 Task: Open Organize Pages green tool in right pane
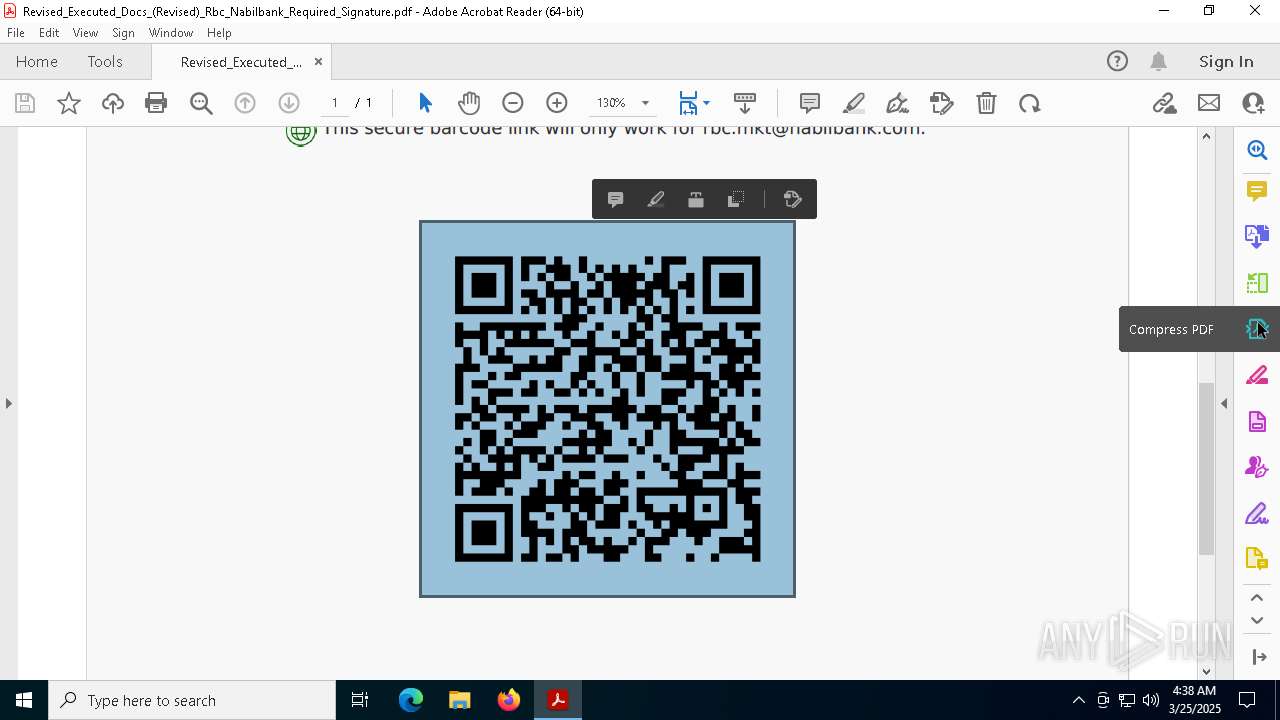tap(1257, 283)
